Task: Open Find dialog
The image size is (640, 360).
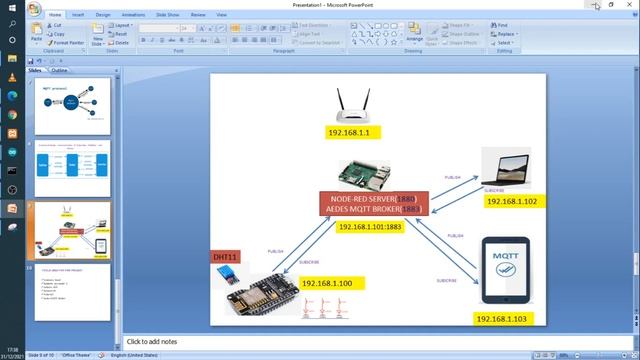Action: (x=499, y=25)
